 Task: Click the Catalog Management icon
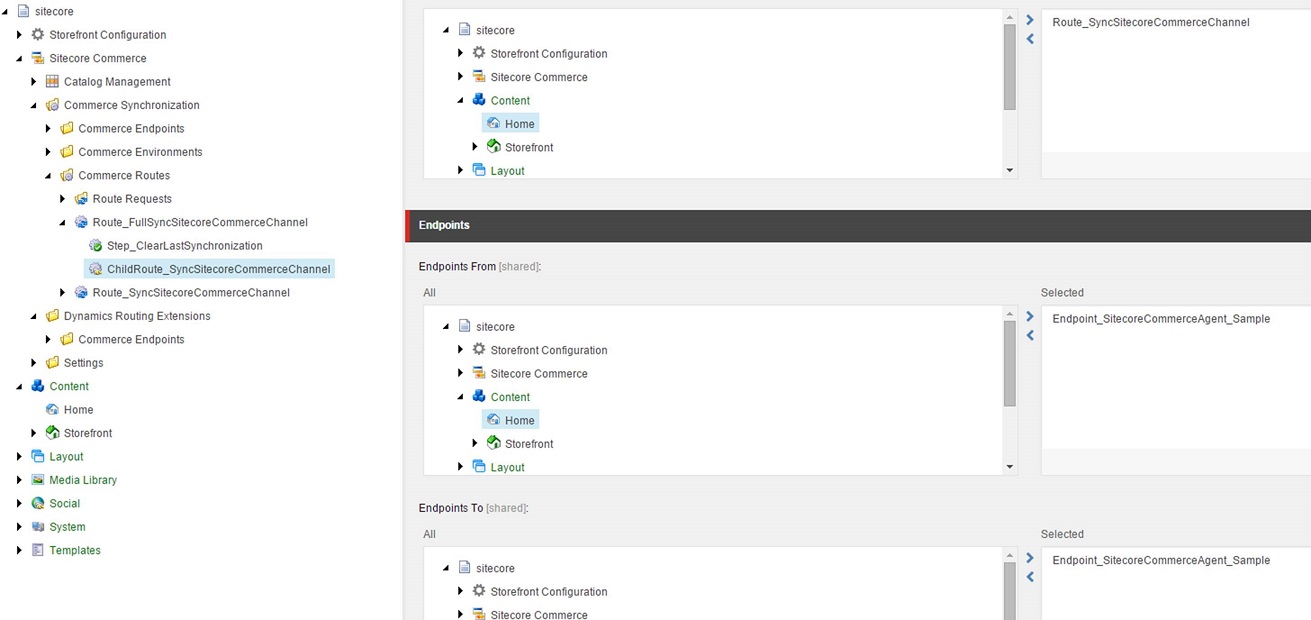[53, 81]
